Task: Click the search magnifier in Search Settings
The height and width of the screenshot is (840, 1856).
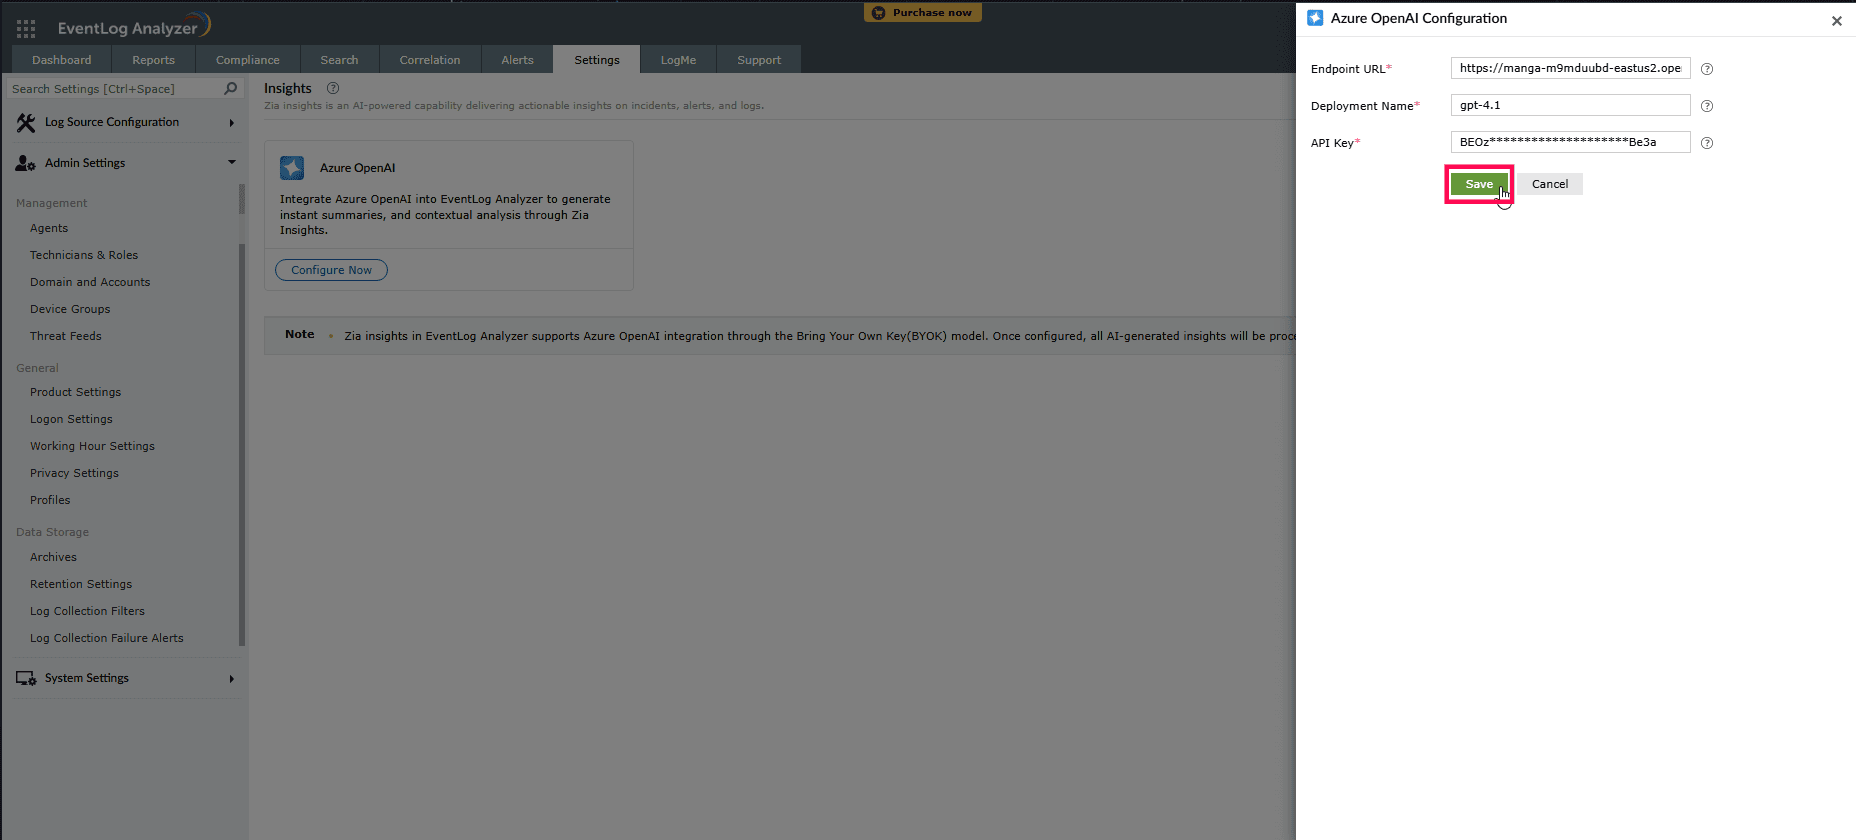Action: 231,88
